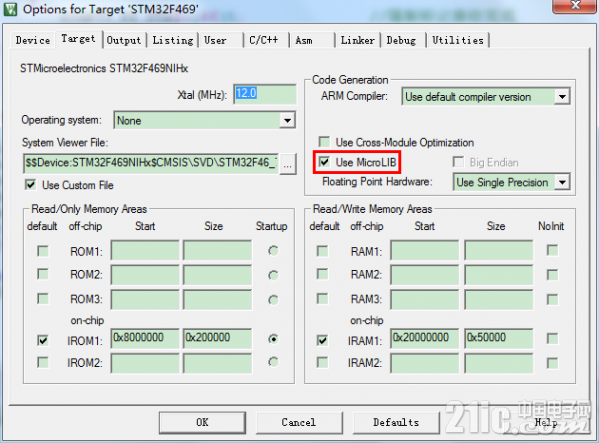Screen dimensions: 599x443
Task: Select the ROM2 Startup radio button
Action: tap(273, 275)
